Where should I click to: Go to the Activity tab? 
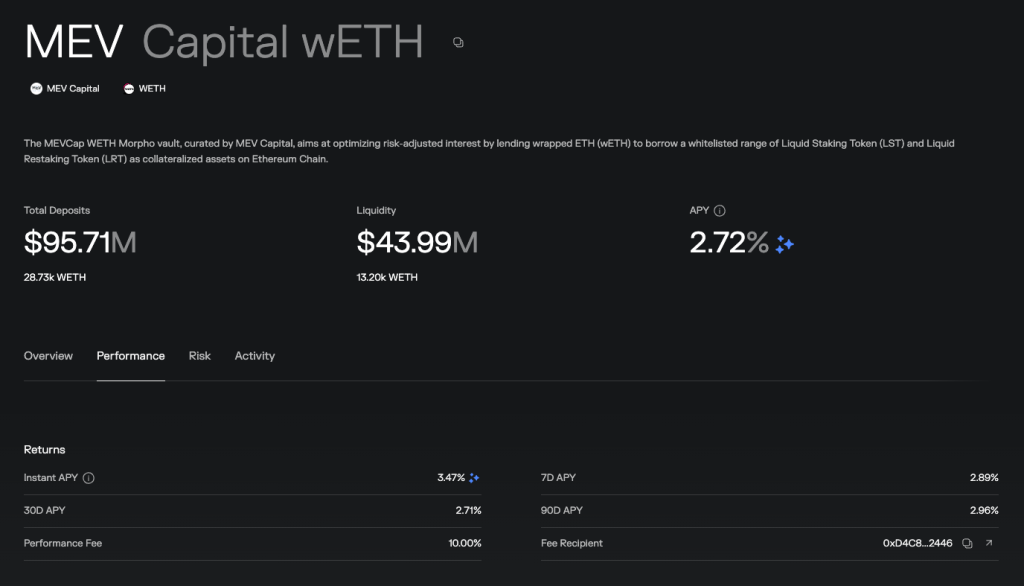pyautogui.click(x=254, y=356)
